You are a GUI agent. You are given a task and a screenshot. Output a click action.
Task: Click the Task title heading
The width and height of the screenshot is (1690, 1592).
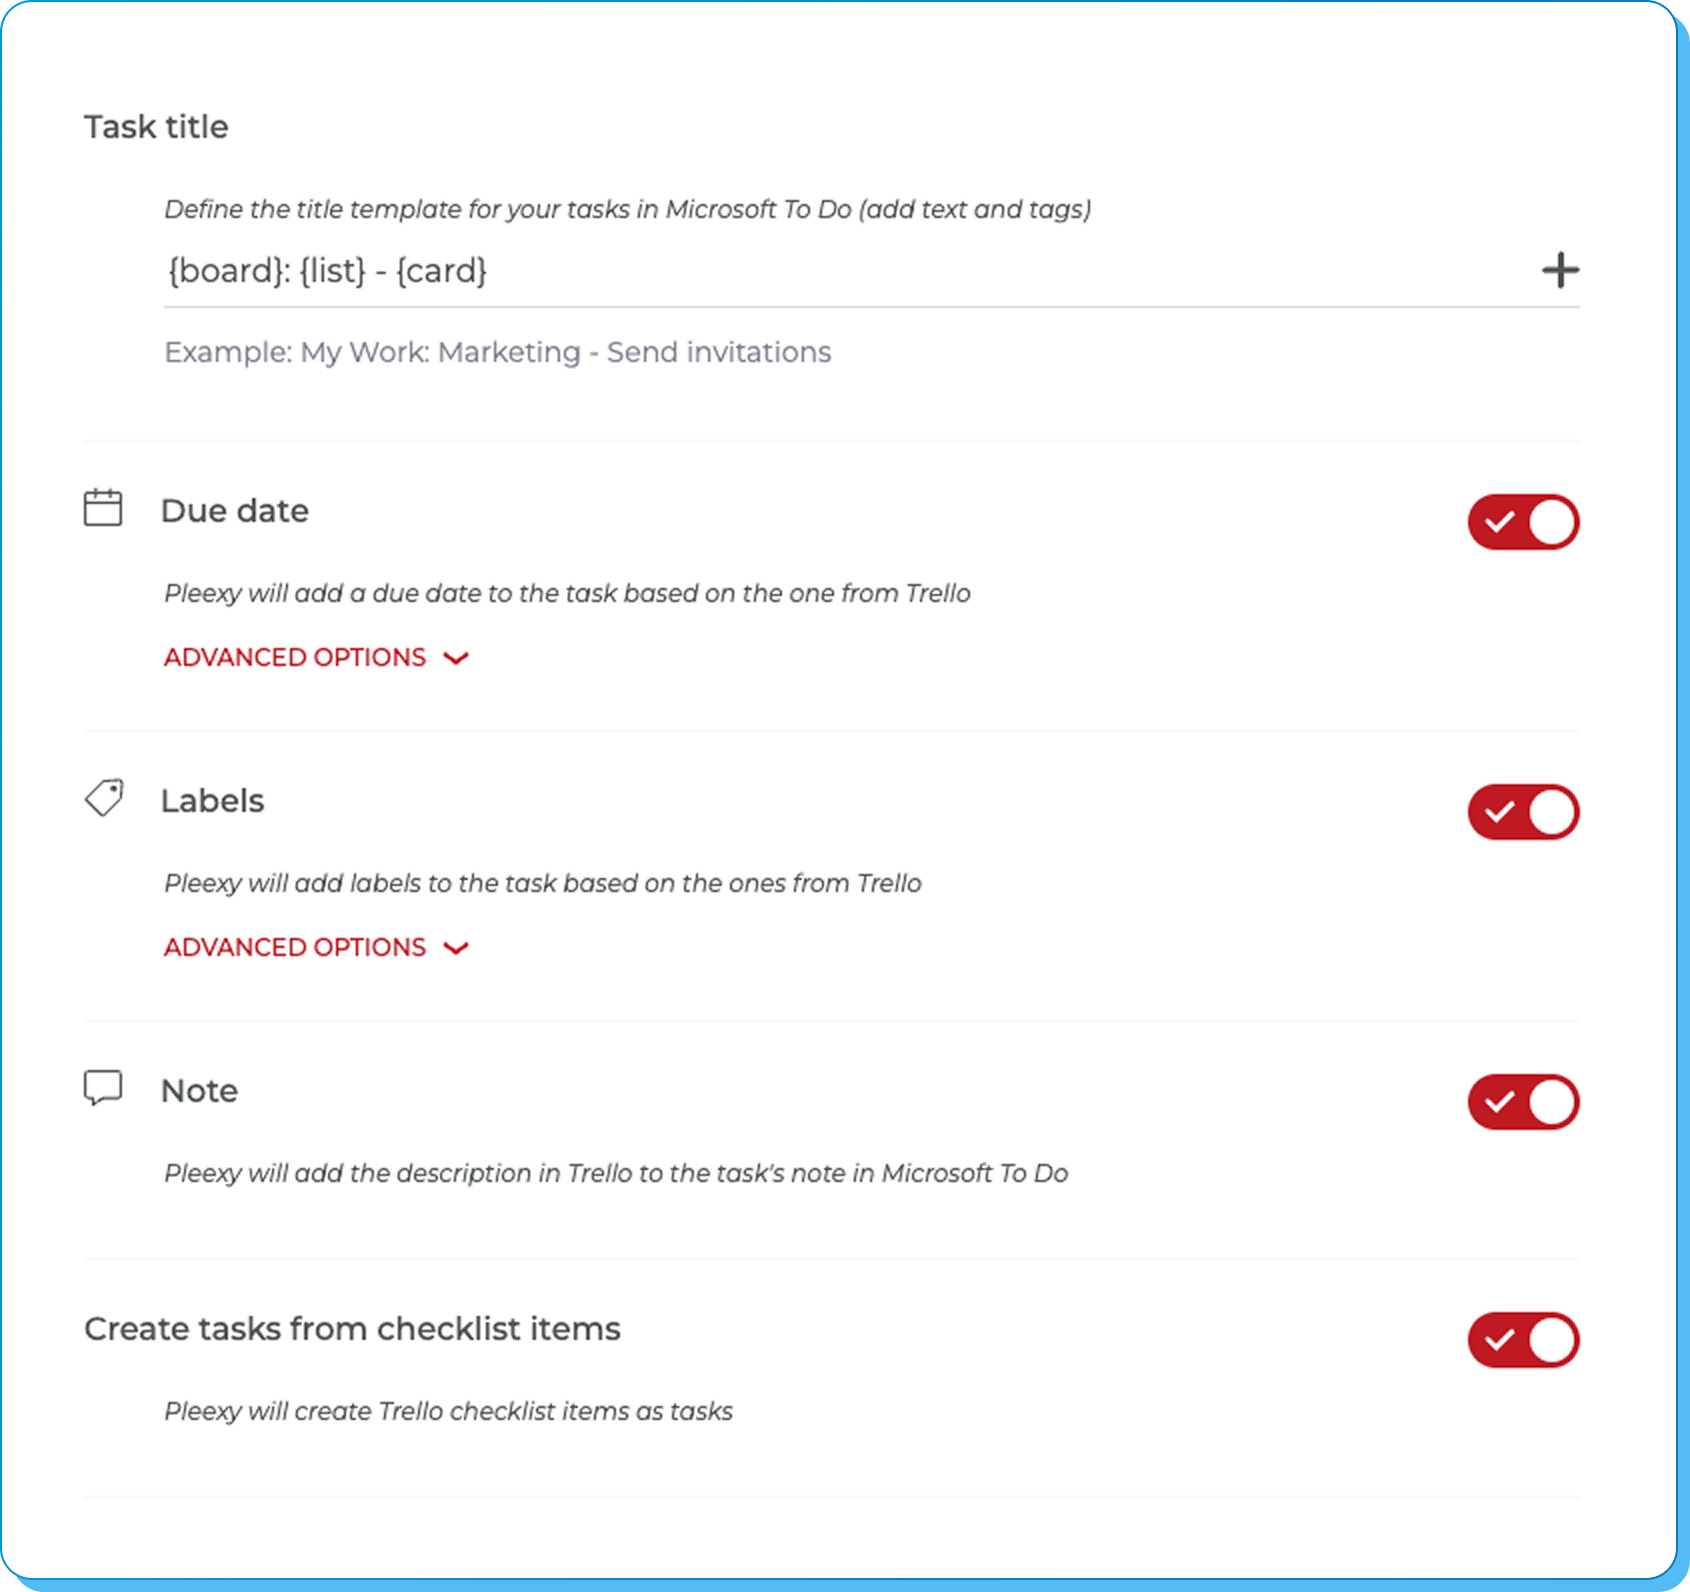156,127
